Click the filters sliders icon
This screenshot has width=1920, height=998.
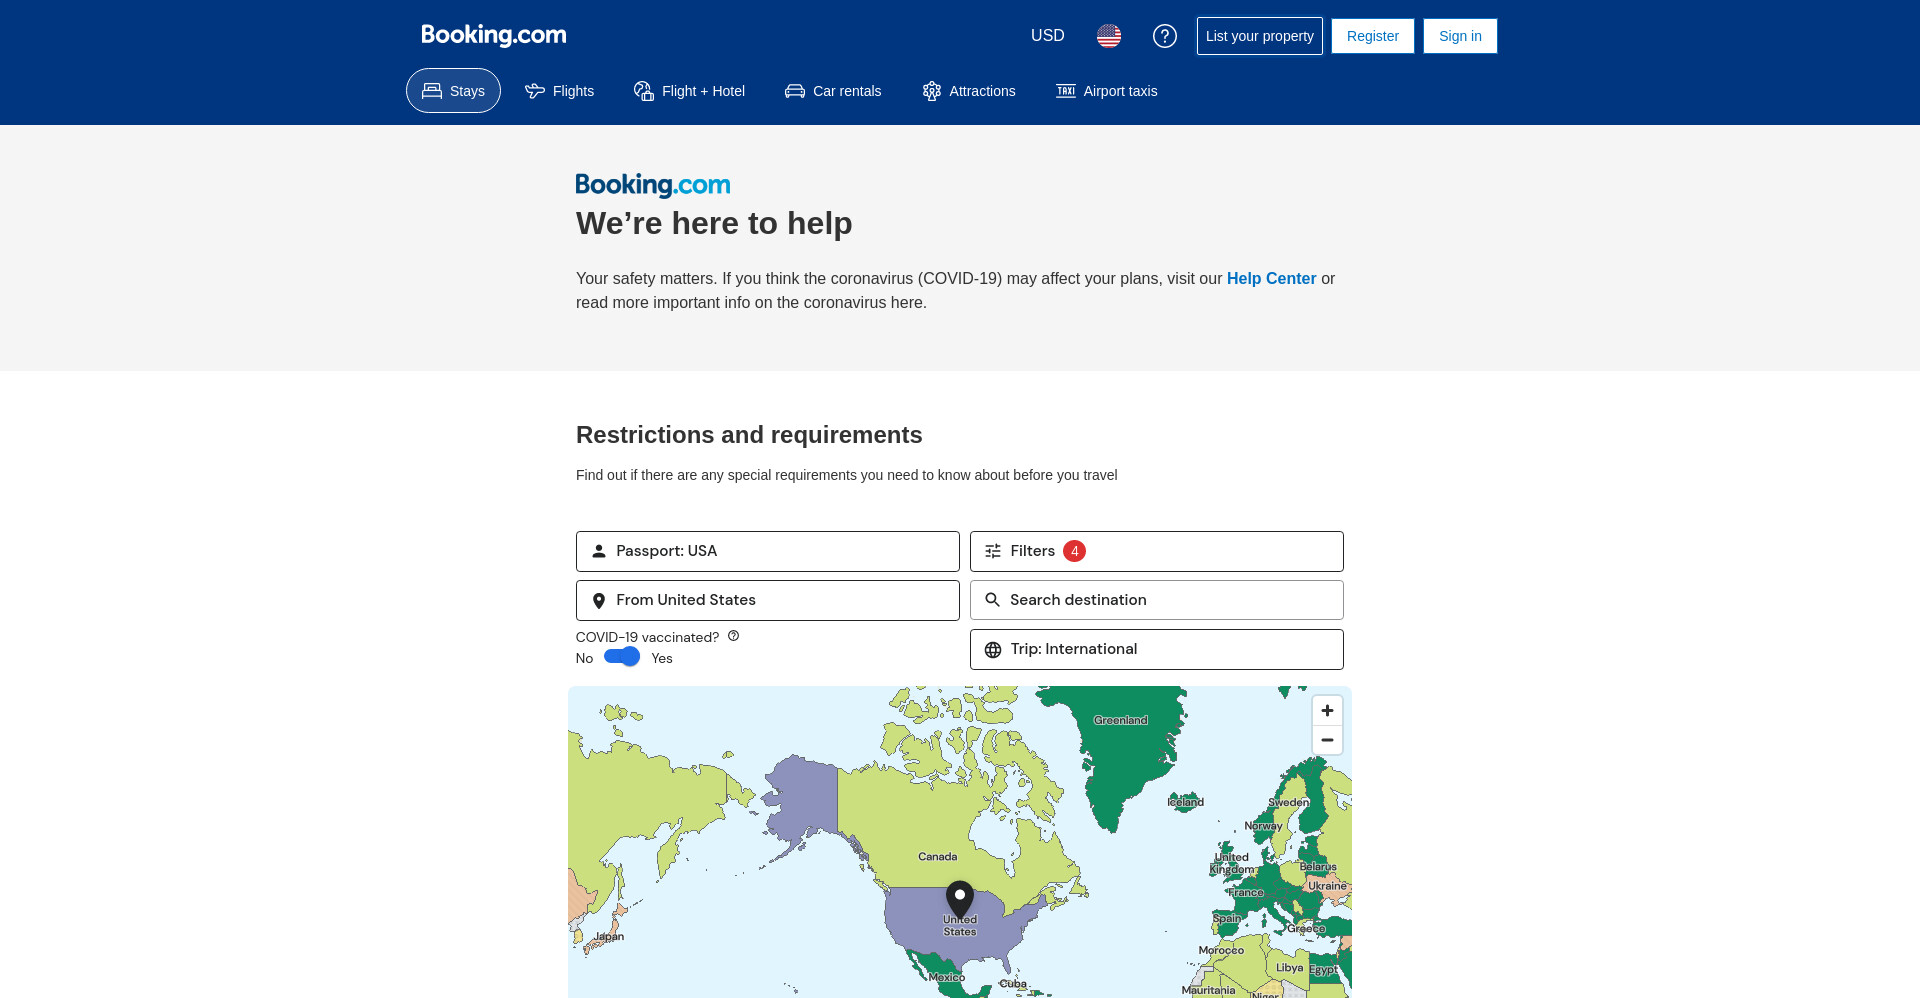(993, 551)
